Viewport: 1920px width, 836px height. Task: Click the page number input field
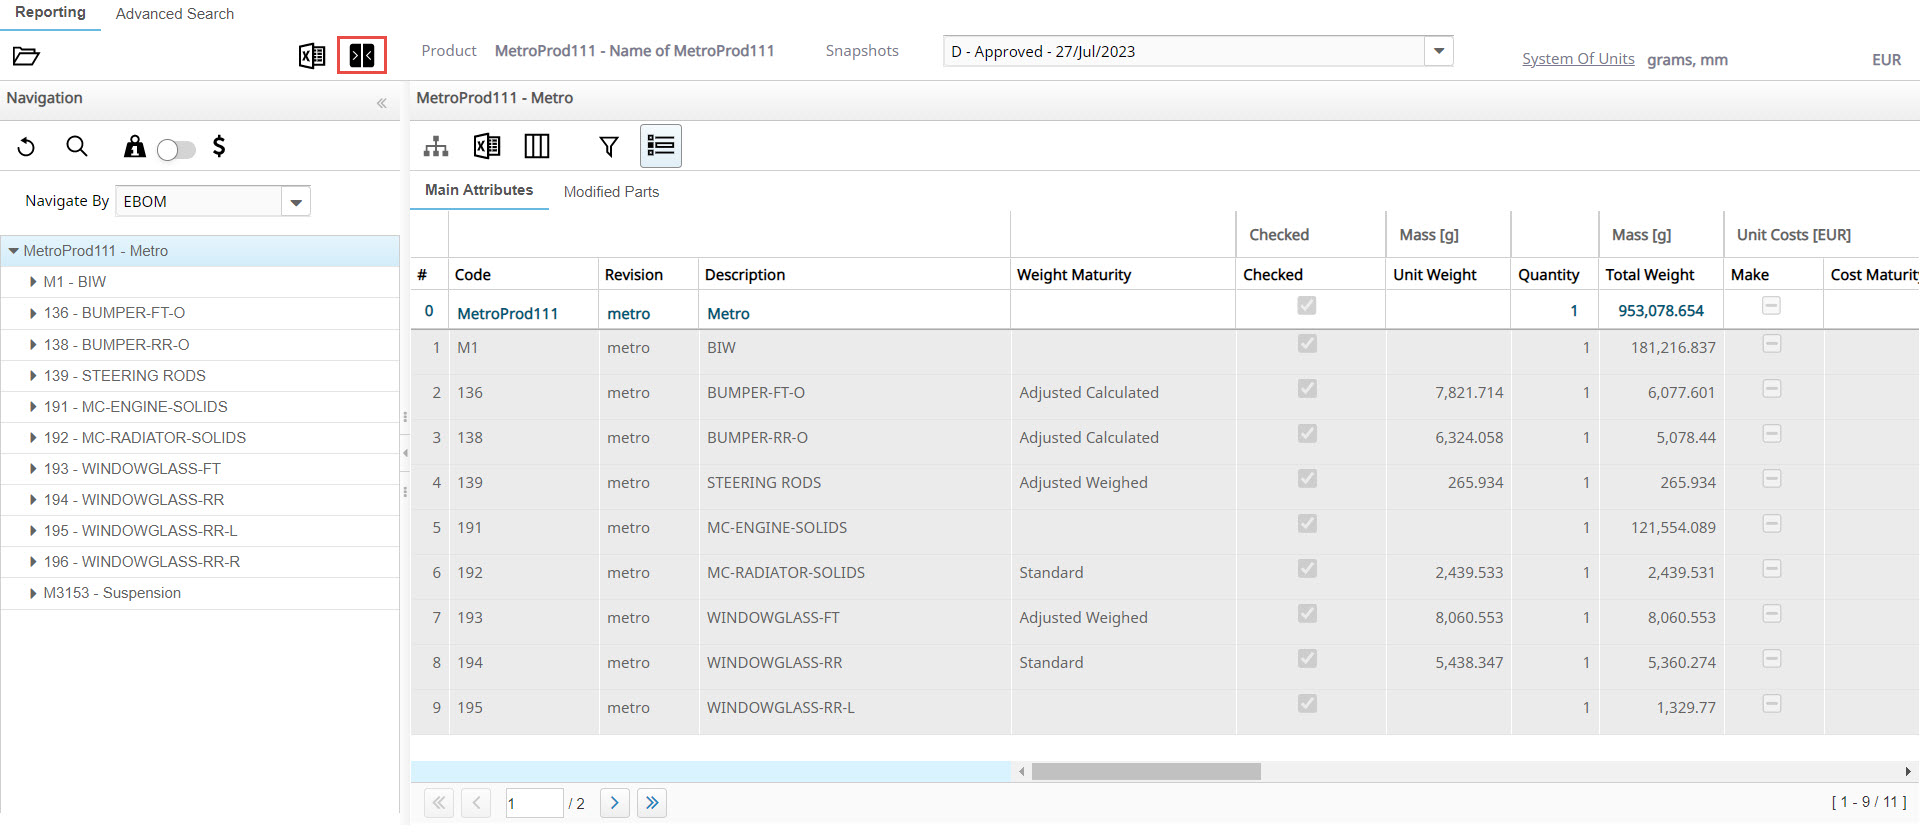(x=533, y=803)
